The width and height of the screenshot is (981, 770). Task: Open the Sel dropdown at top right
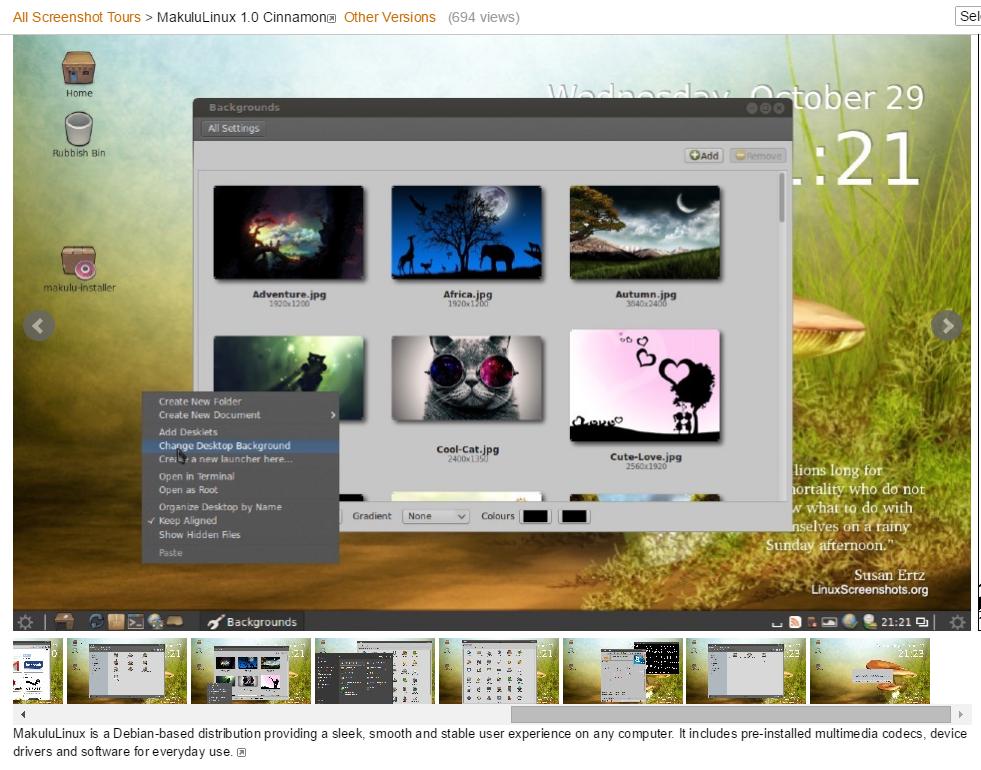click(x=968, y=16)
